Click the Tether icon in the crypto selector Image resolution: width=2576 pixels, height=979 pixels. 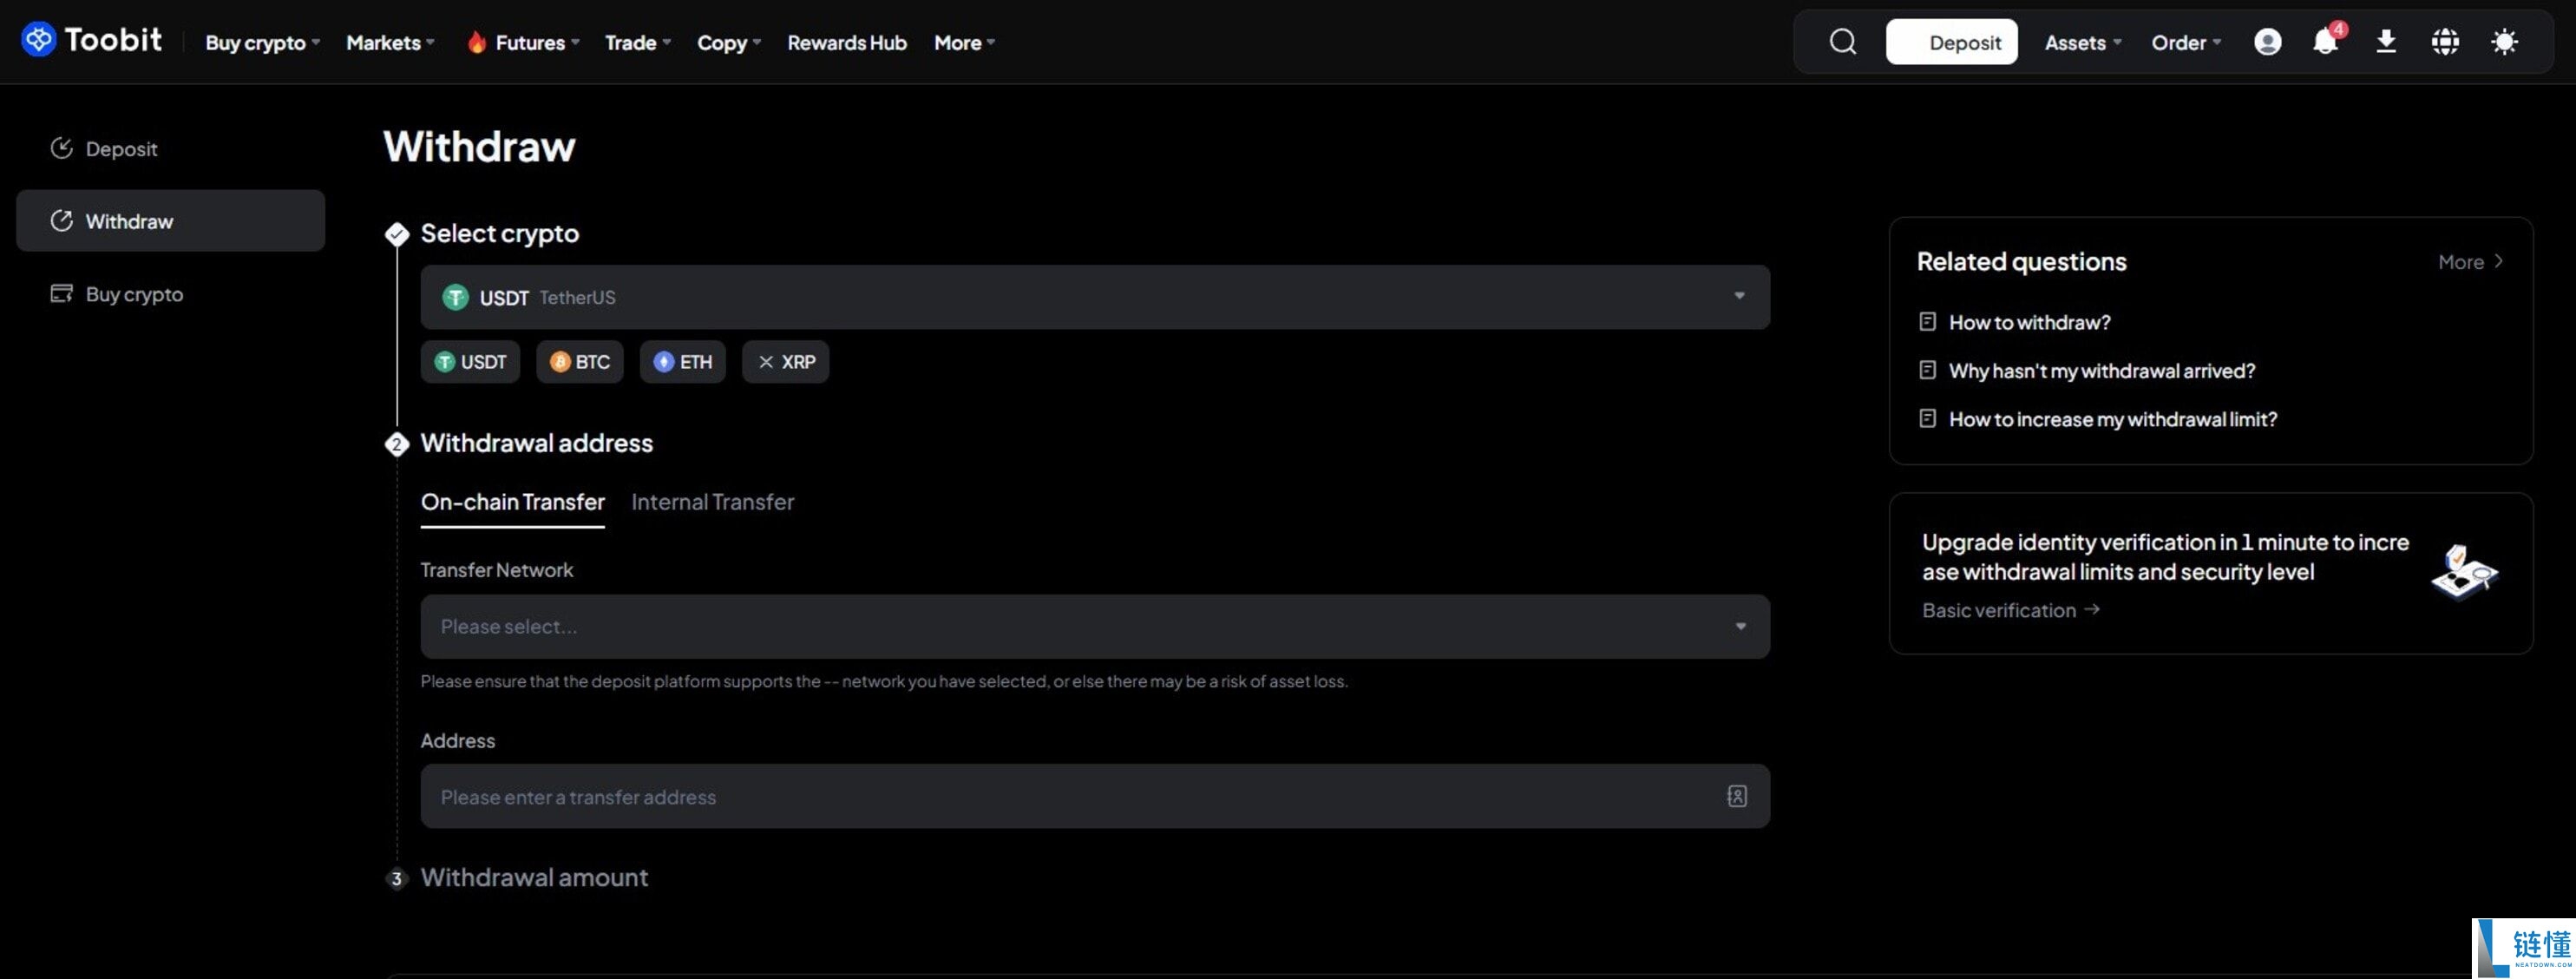pyautogui.click(x=455, y=297)
